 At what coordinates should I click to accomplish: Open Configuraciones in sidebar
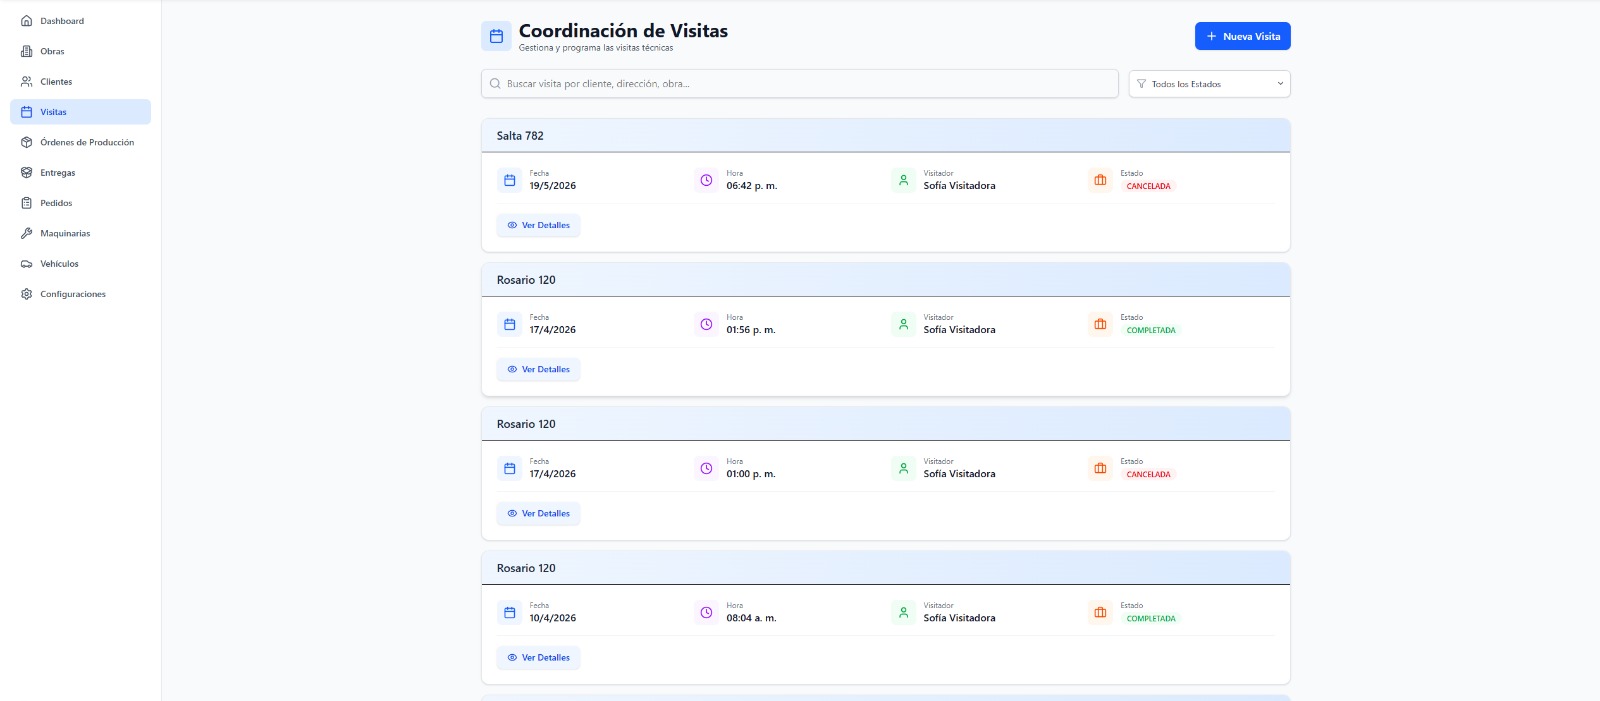[x=80, y=294]
